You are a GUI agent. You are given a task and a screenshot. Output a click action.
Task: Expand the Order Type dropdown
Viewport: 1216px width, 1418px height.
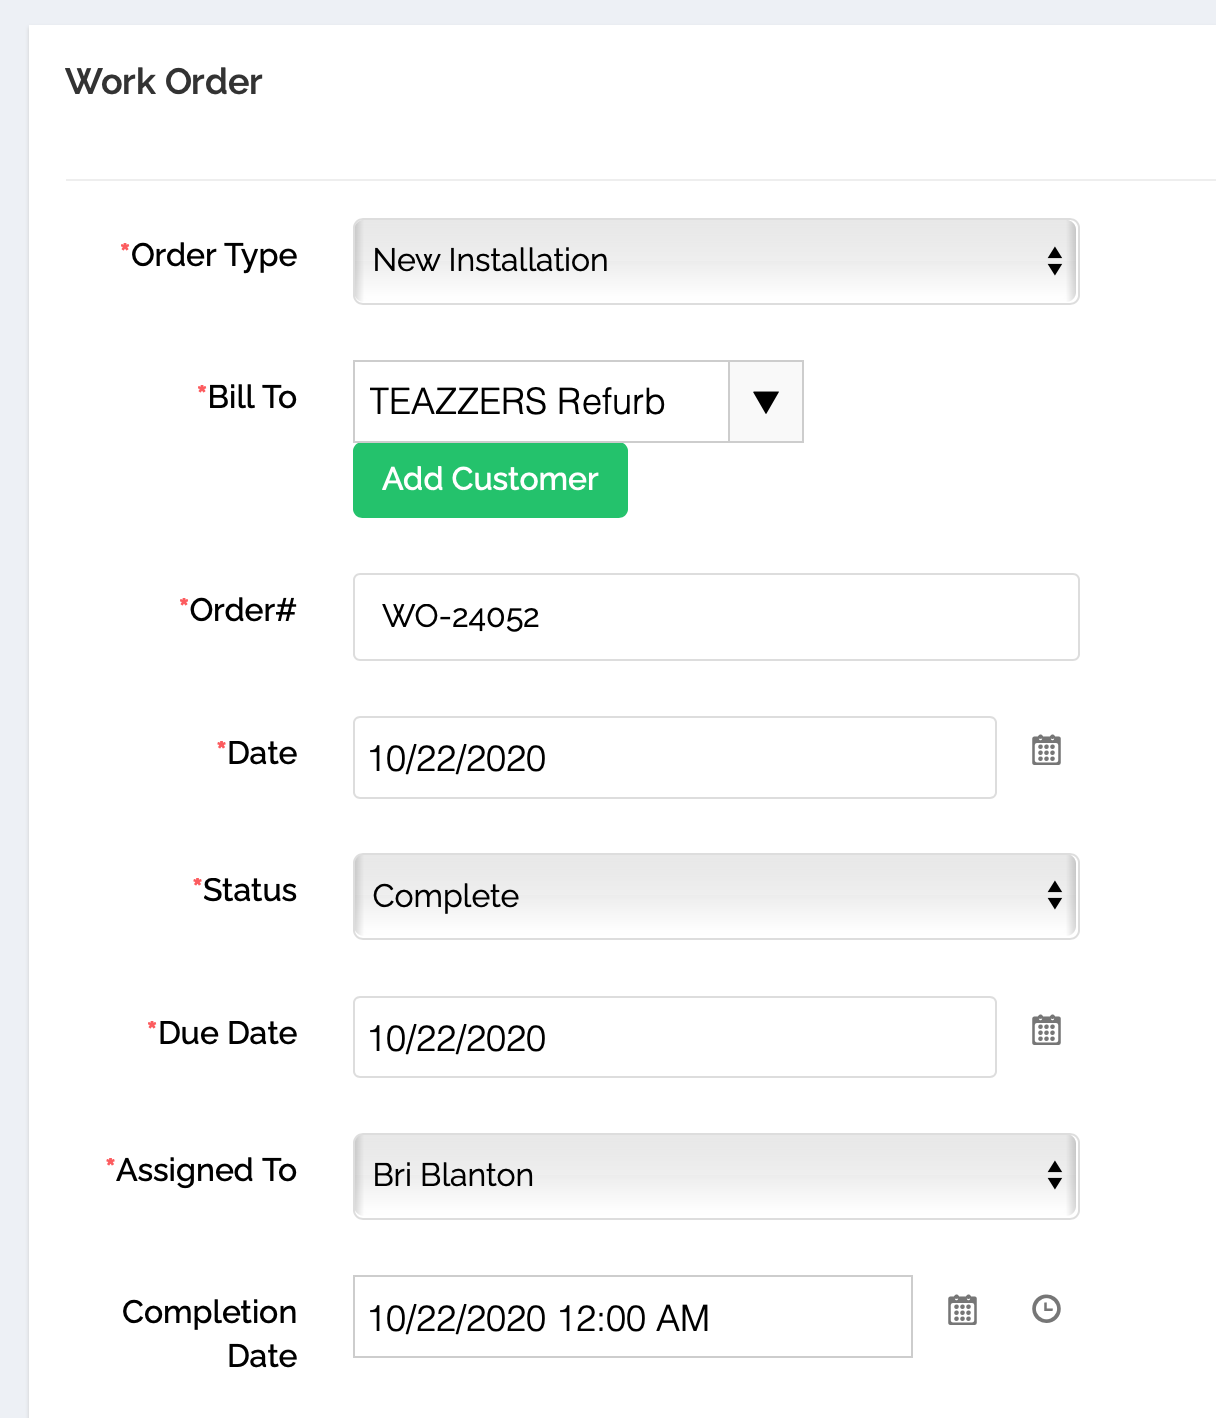716,261
